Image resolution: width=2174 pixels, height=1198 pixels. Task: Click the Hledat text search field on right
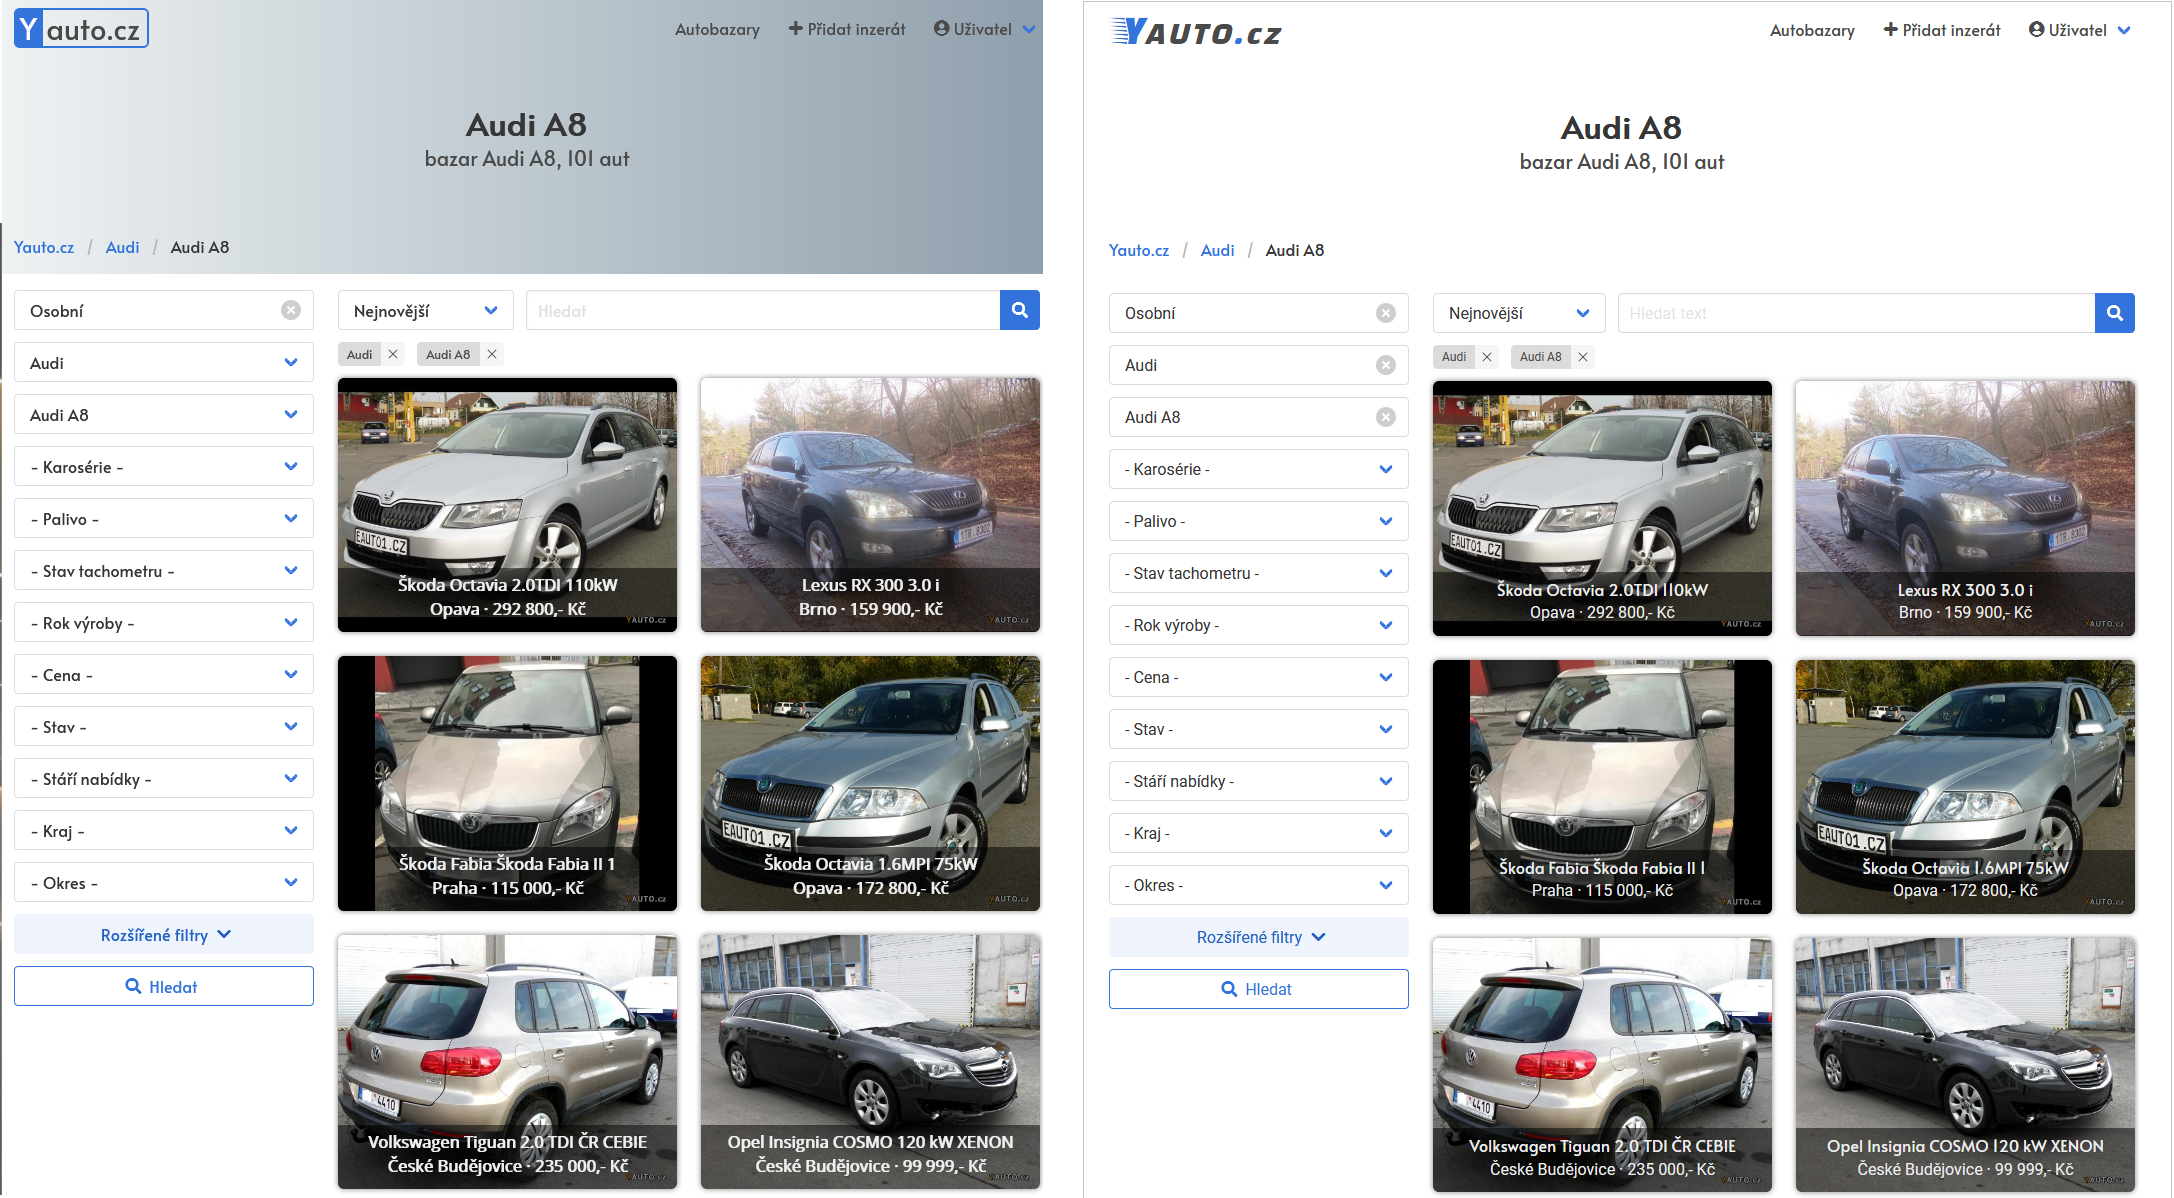1855,313
